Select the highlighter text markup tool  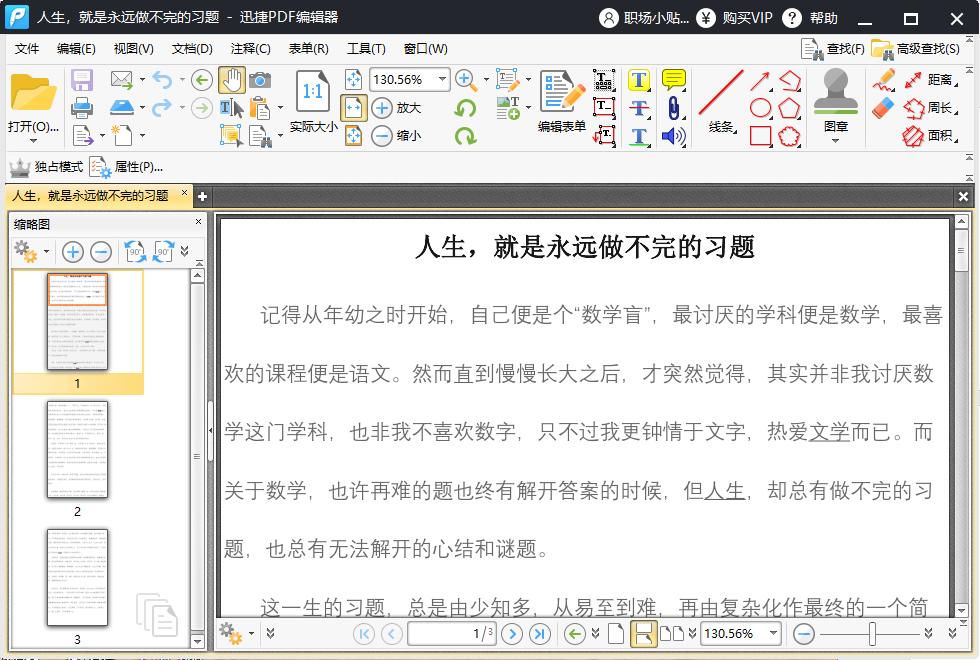pyautogui.click(x=641, y=80)
